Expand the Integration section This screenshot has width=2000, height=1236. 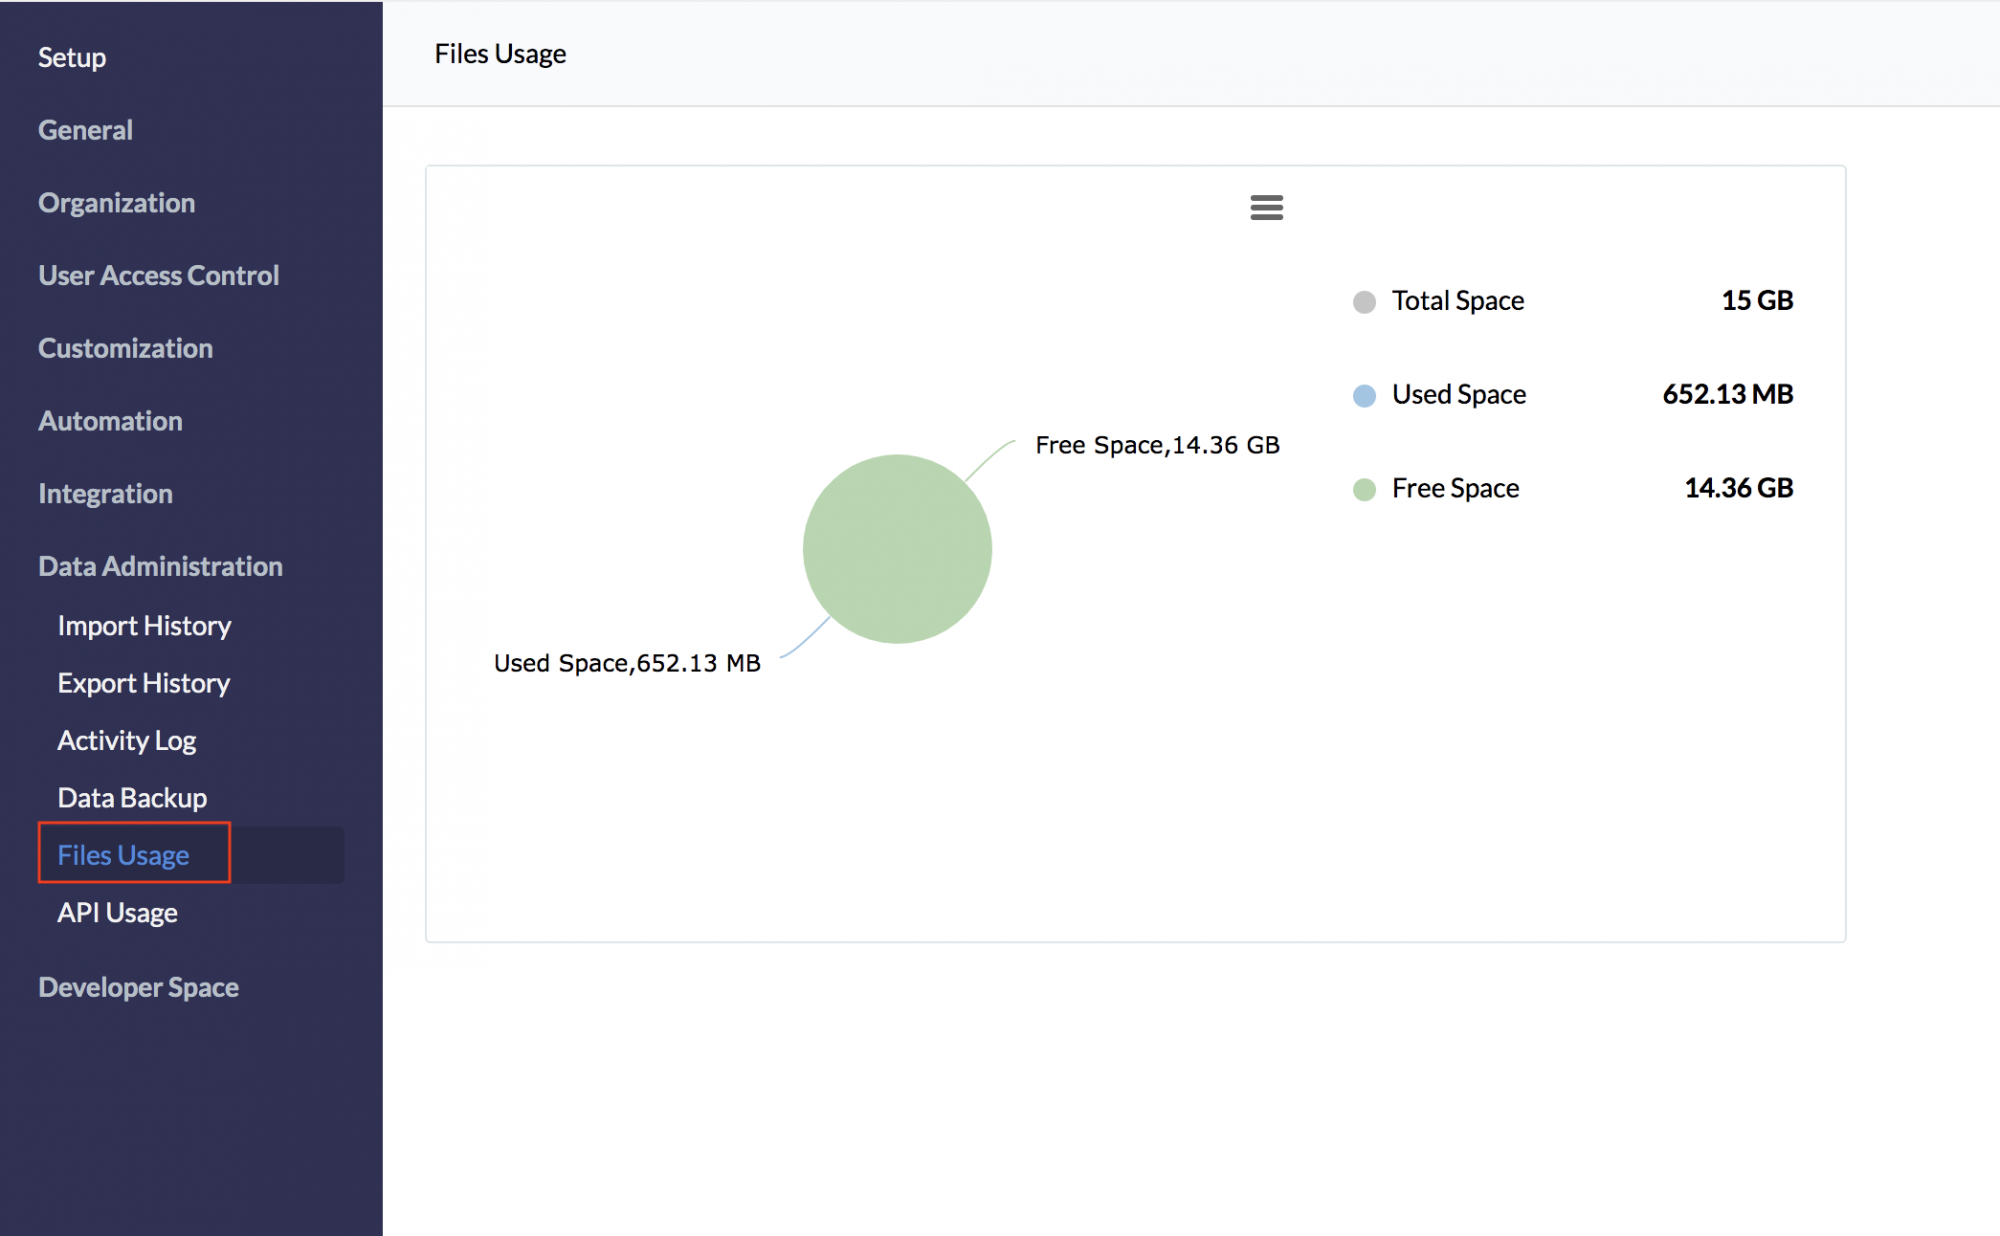[105, 494]
